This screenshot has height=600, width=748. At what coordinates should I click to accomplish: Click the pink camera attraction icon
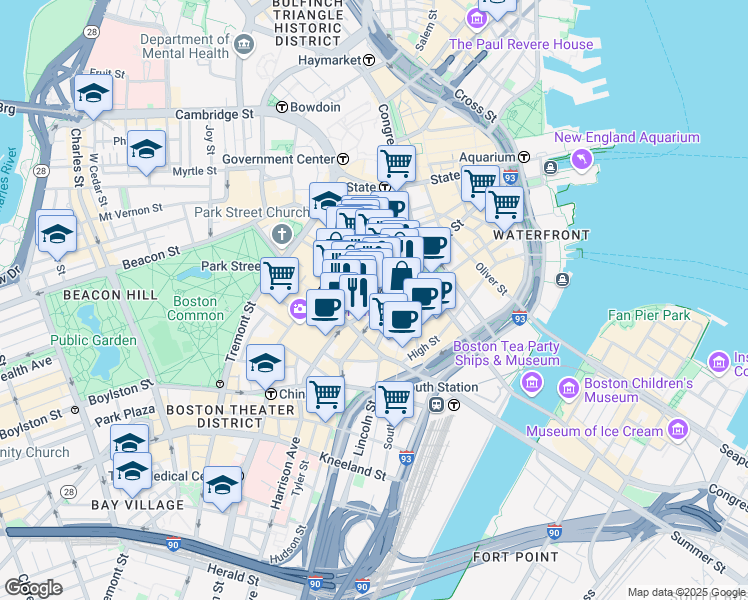(299, 310)
